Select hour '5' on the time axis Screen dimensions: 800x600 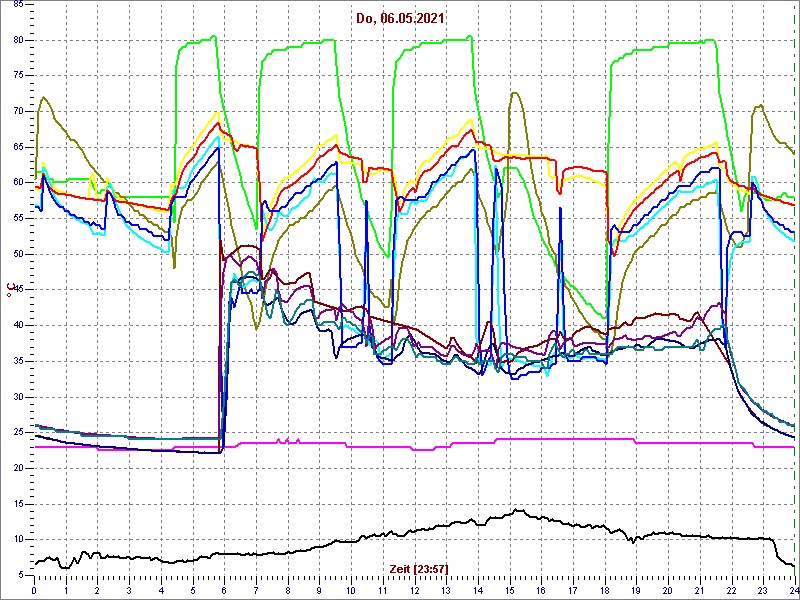192,591
